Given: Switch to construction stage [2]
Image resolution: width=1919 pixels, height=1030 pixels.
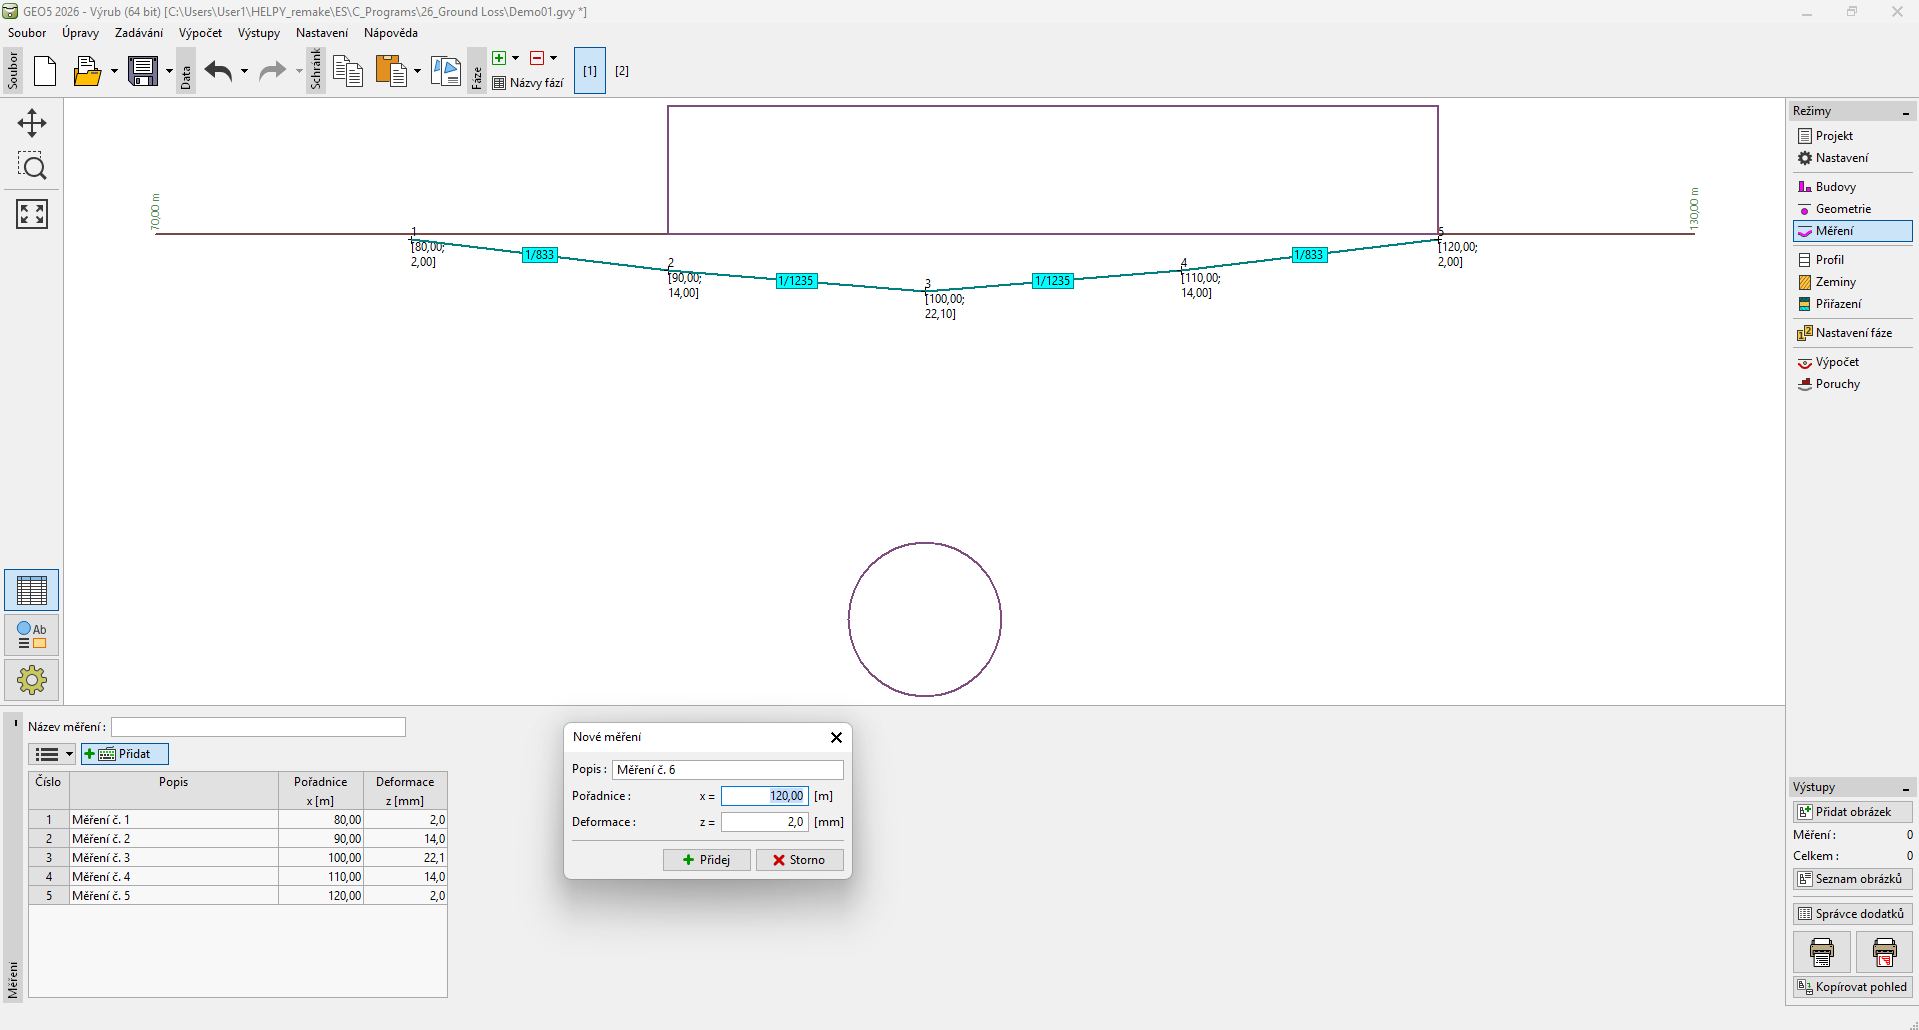Looking at the screenshot, I should (621, 71).
